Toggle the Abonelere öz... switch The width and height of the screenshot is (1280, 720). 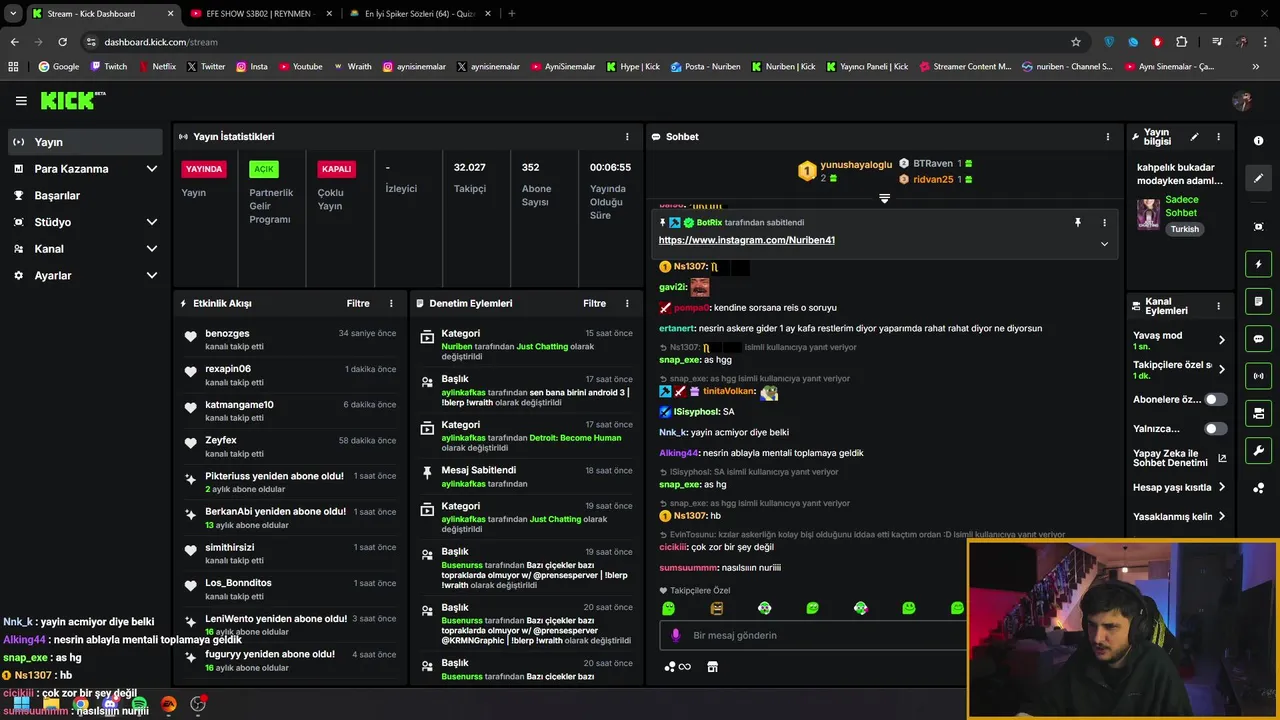[1215, 399]
